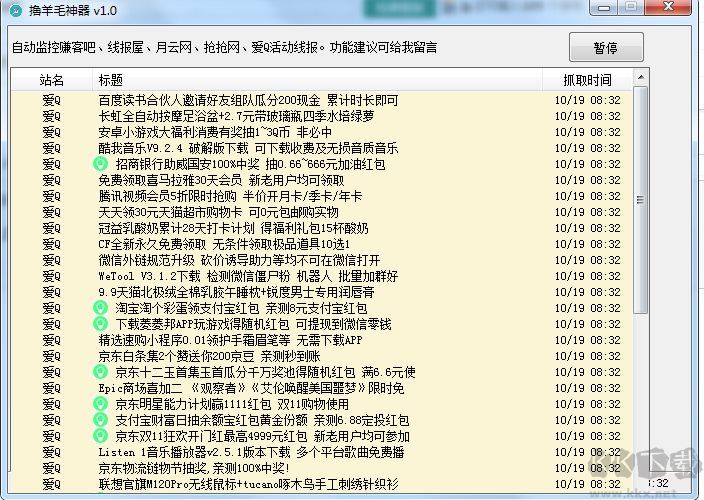The width and height of the screenshot is (704, 500).
Task: Select row 酷我音乐V9.2.4 破解版下载
Action: pos(322,148)
